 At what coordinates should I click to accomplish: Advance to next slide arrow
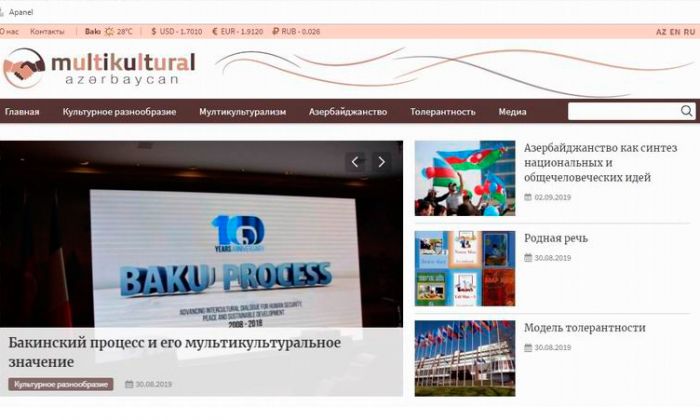click(382, 161)
